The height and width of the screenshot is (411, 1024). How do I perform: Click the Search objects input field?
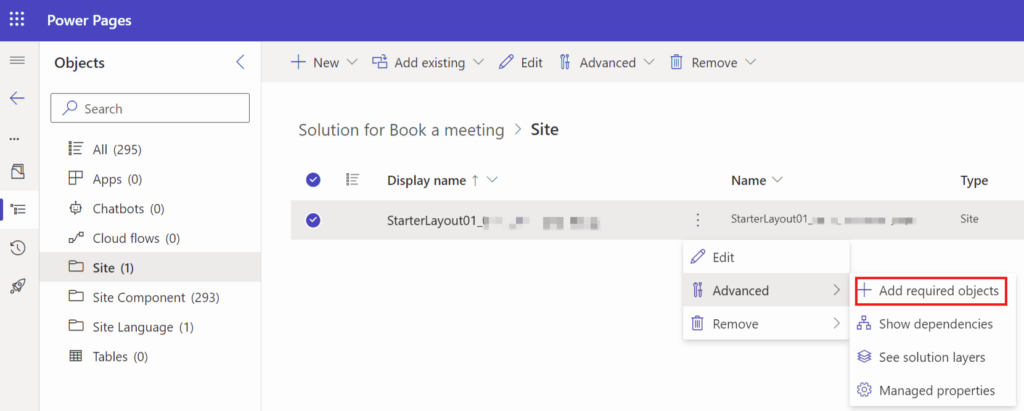(150, 108)
